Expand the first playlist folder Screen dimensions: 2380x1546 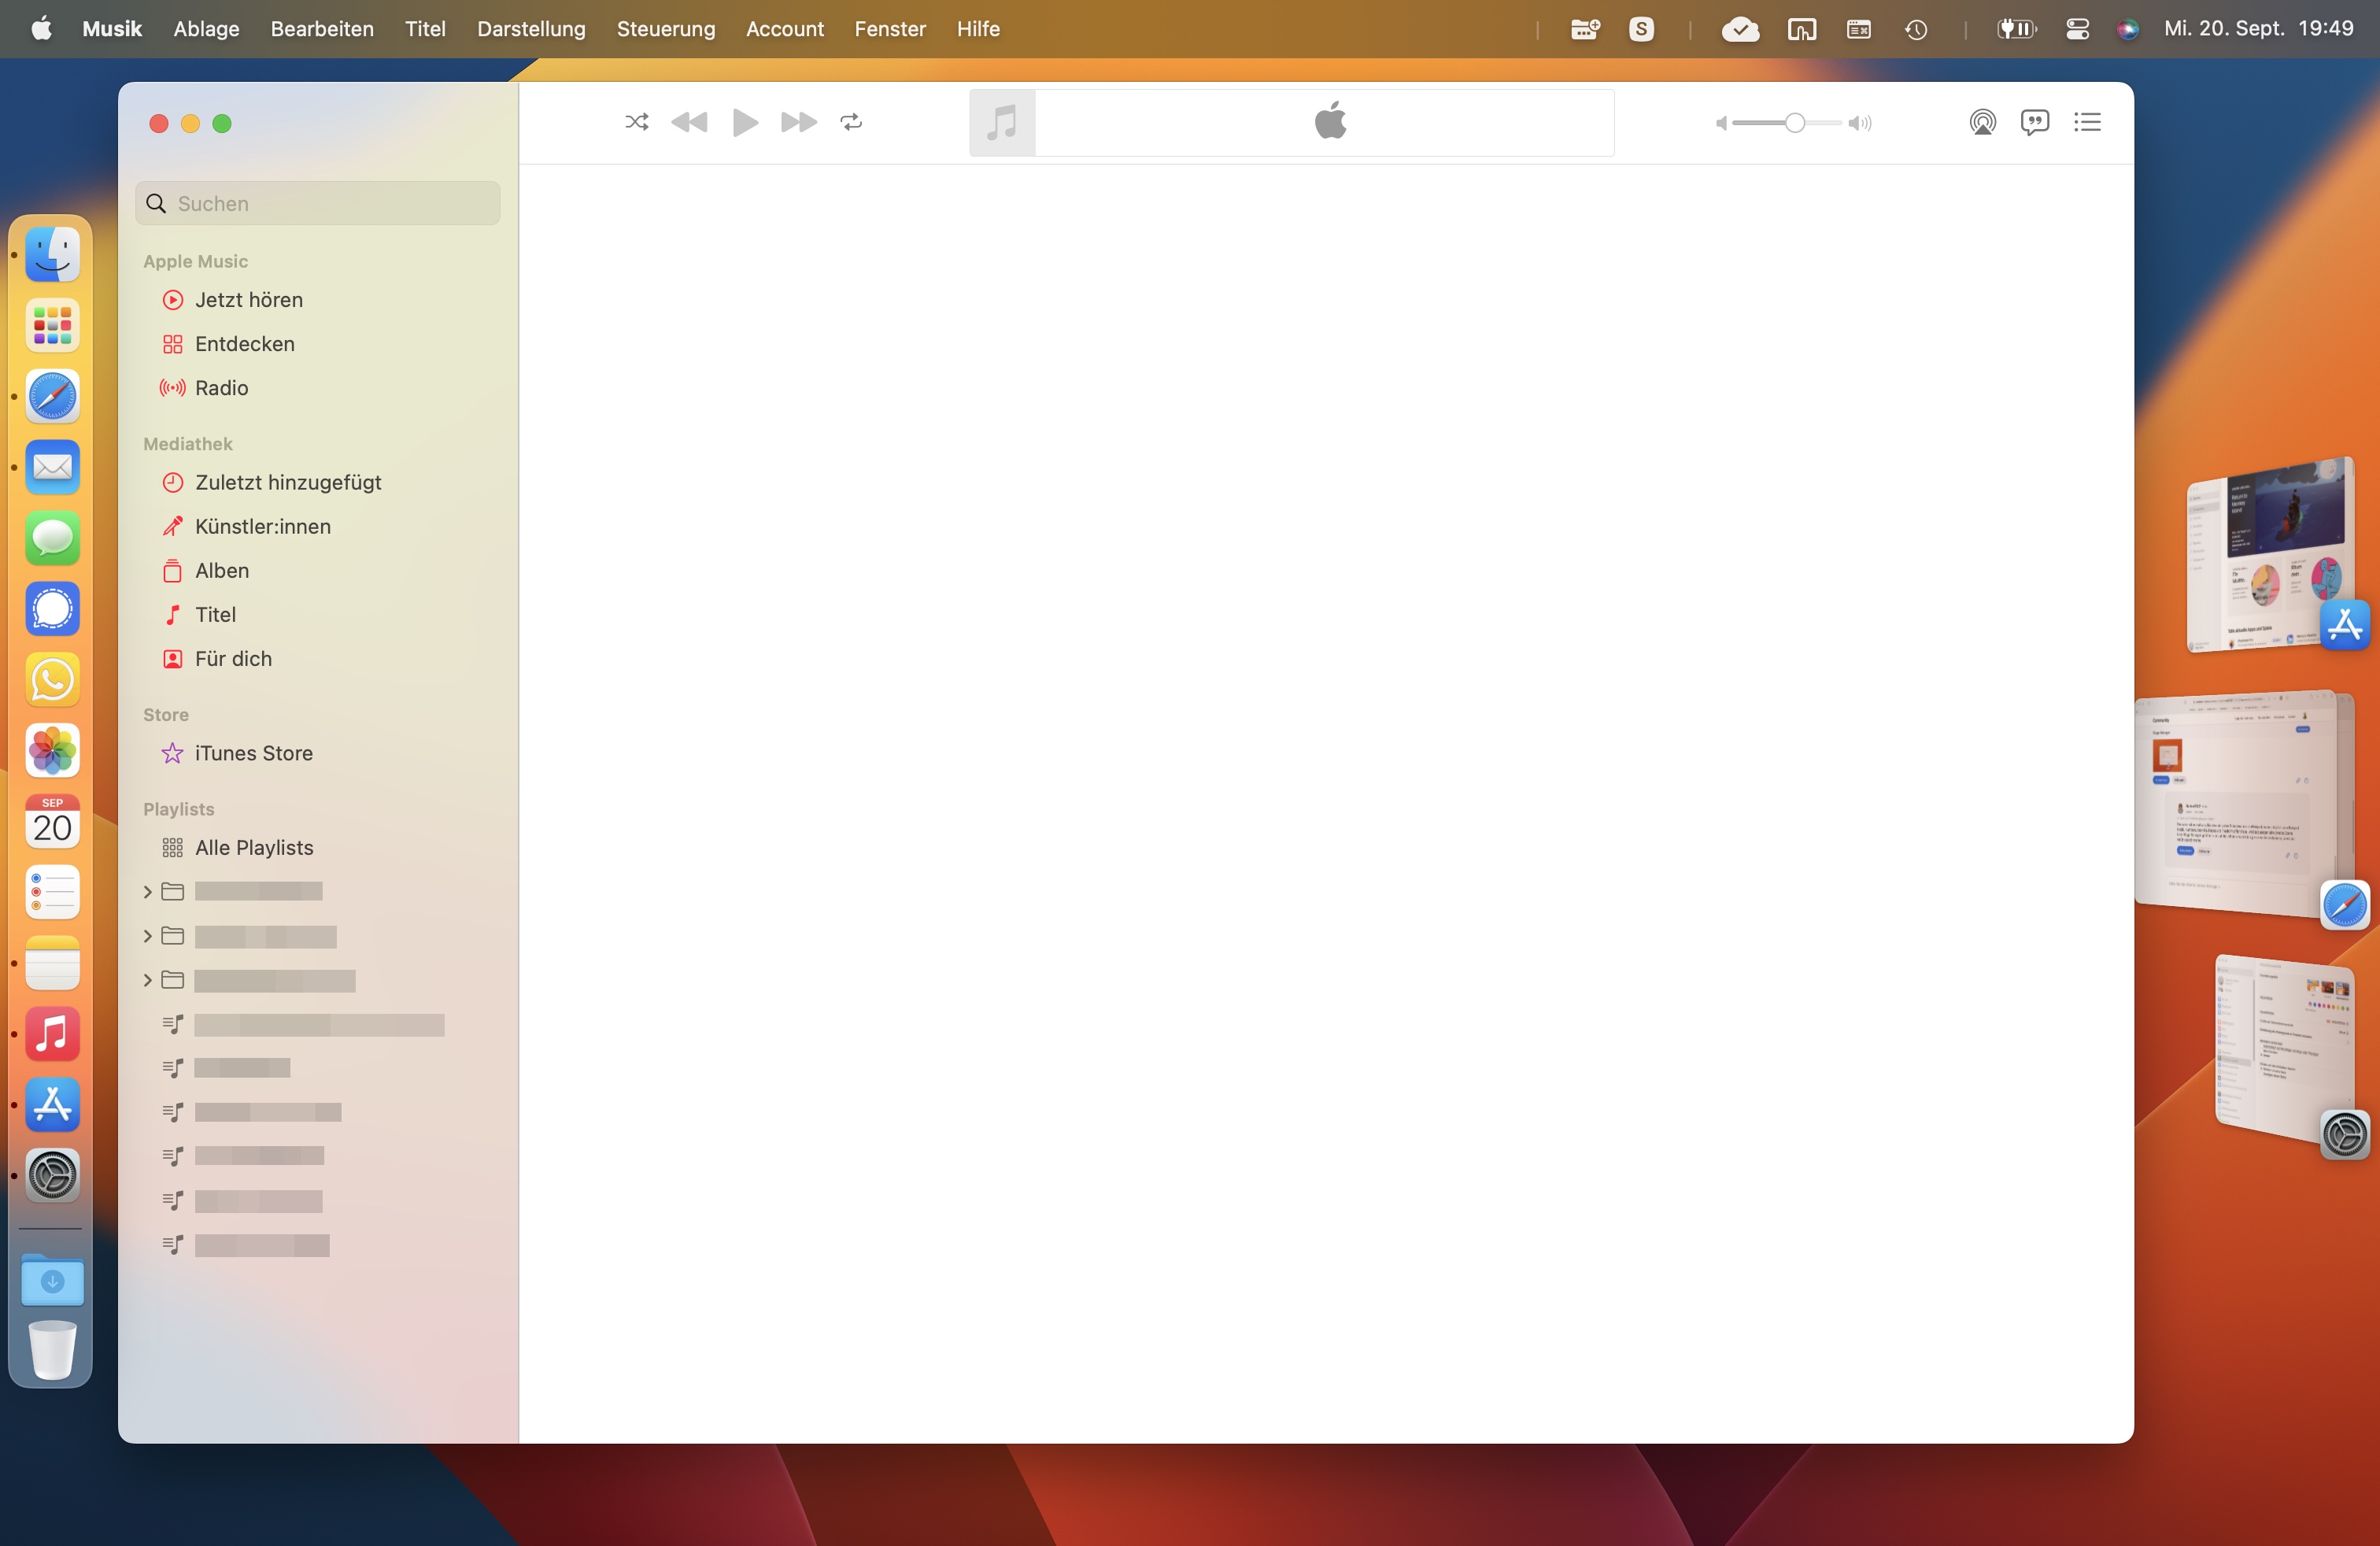tap(148, 891)
